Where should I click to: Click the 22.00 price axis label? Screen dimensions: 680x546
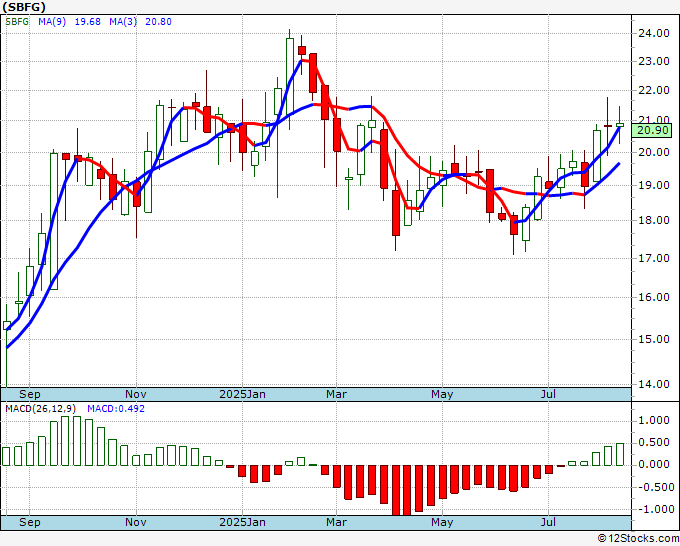tap(654, 90)
